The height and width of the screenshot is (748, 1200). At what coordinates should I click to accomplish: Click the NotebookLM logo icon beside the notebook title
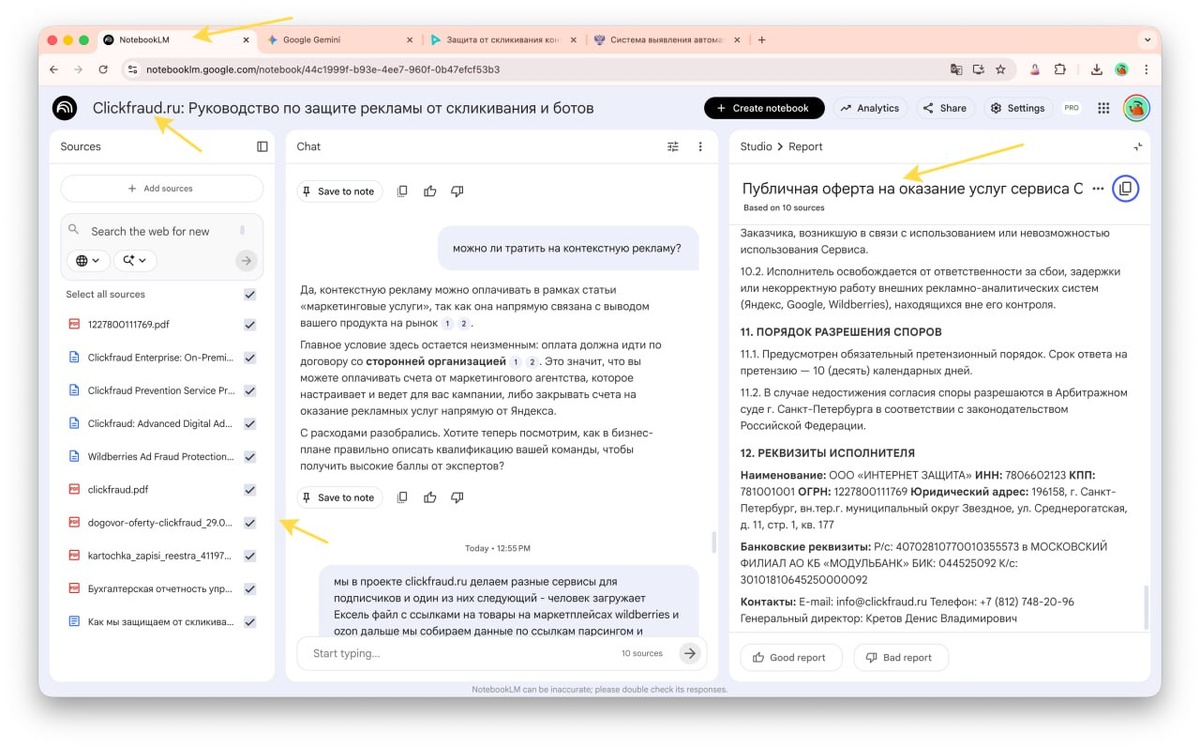[x=65, y=108]
